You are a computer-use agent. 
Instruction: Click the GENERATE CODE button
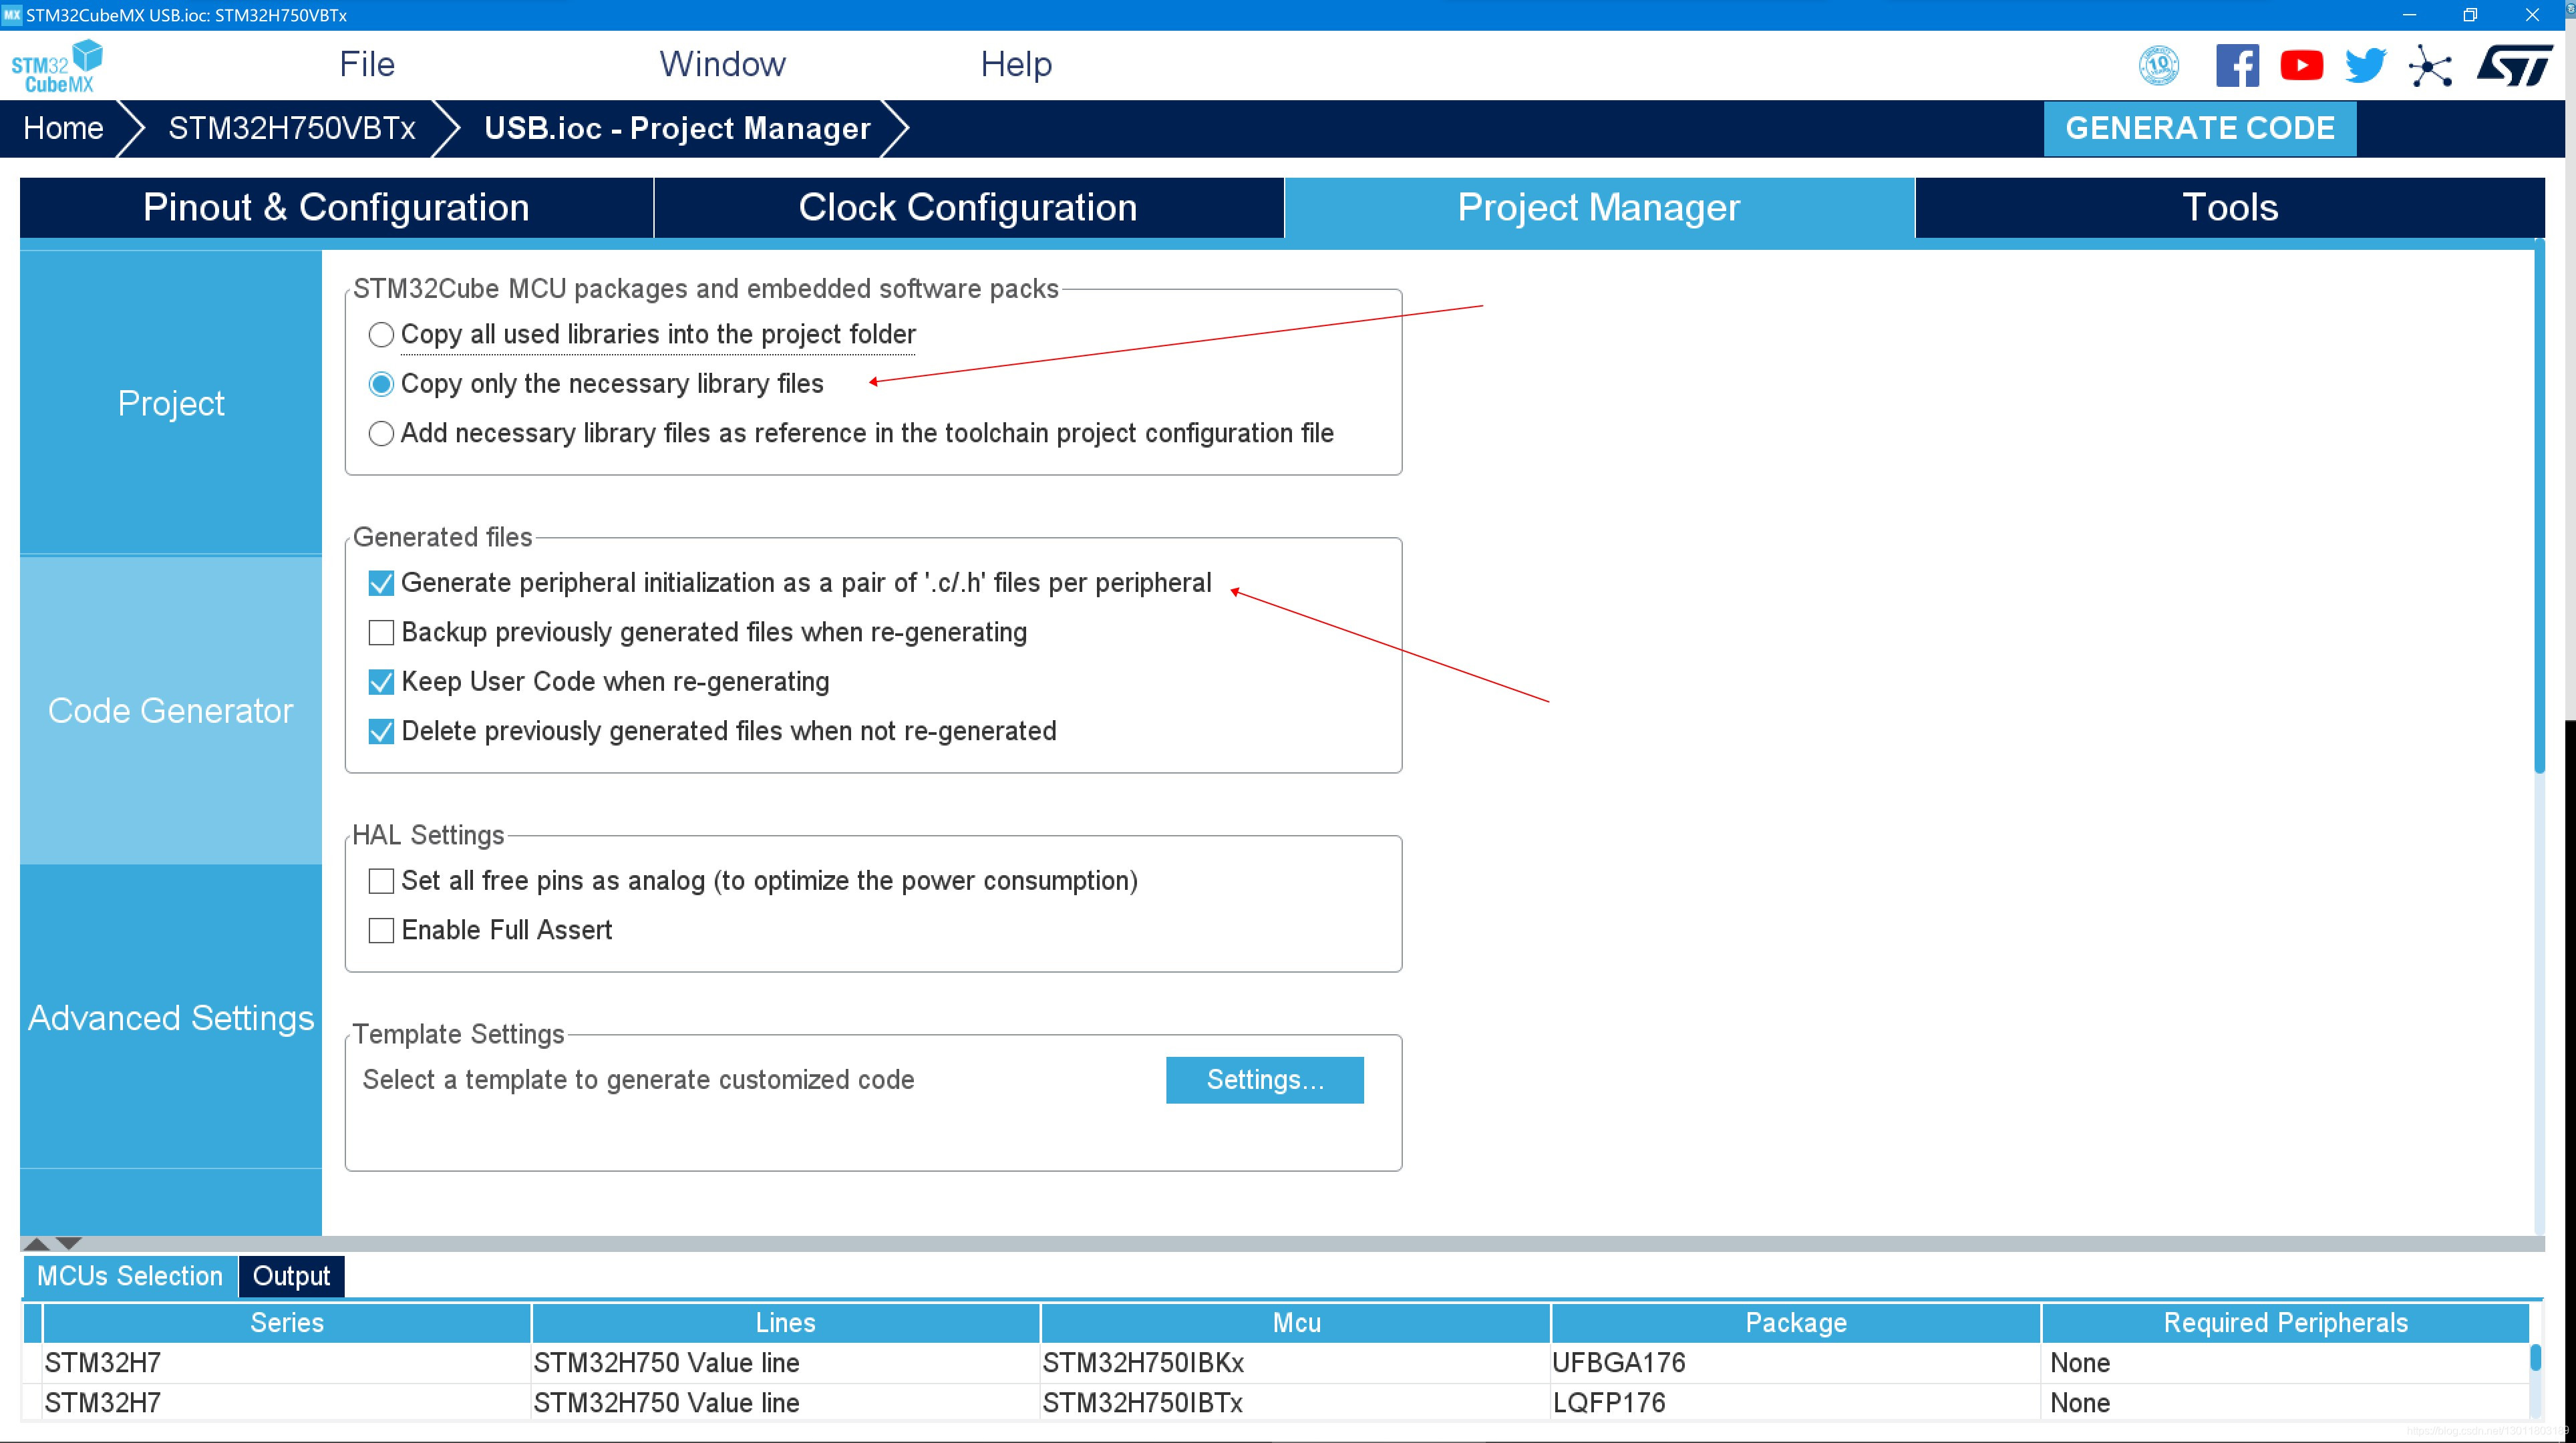coord(2200,128)
